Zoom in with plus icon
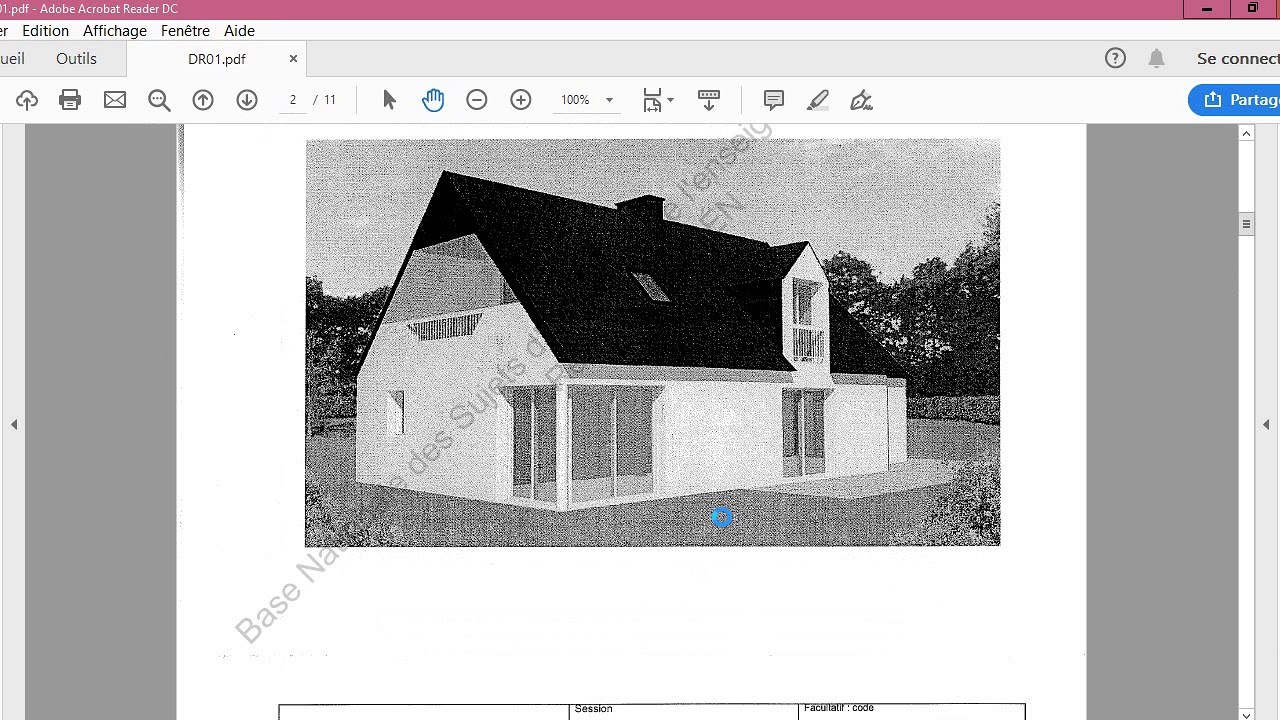The width and height of the screenshot is (1280, 720). coord(521,100)
